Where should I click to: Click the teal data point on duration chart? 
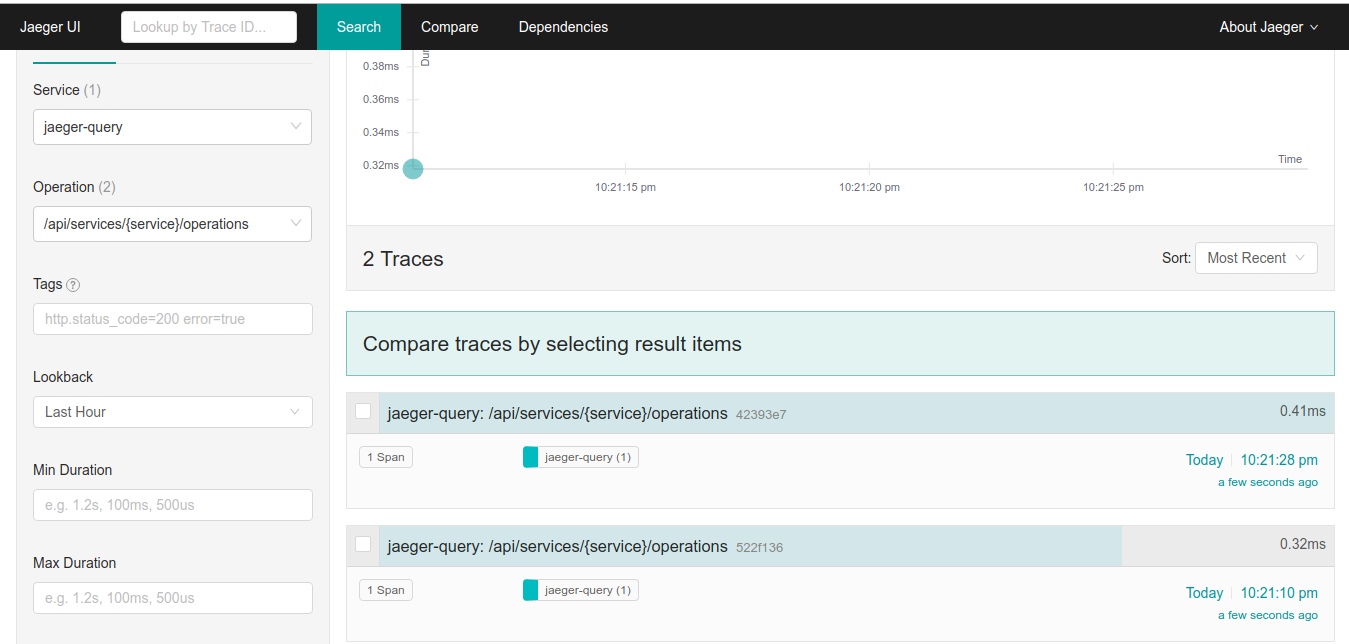[413, 168]
